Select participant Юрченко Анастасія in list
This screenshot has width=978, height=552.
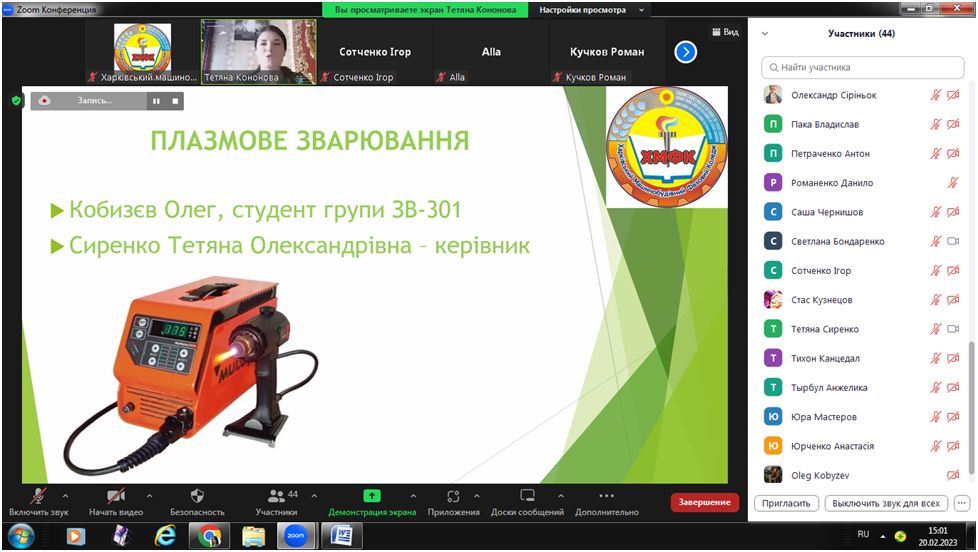(862, 446)
